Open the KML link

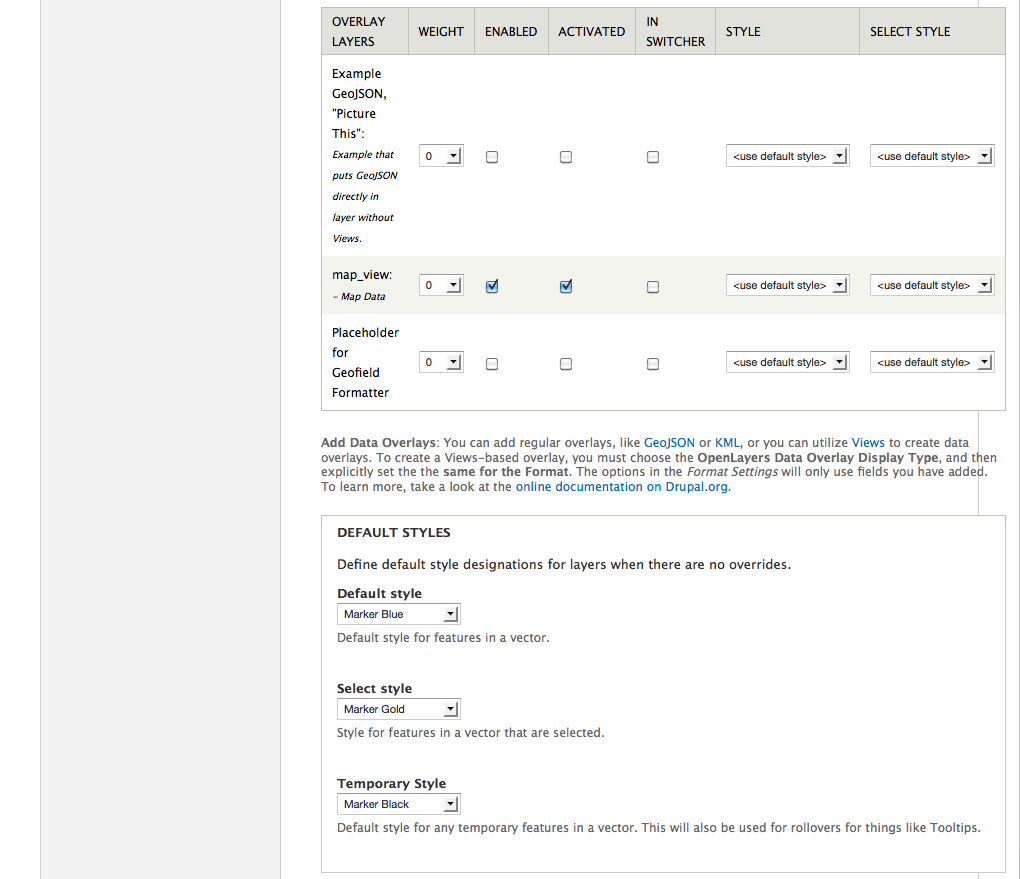coord(727,442)
